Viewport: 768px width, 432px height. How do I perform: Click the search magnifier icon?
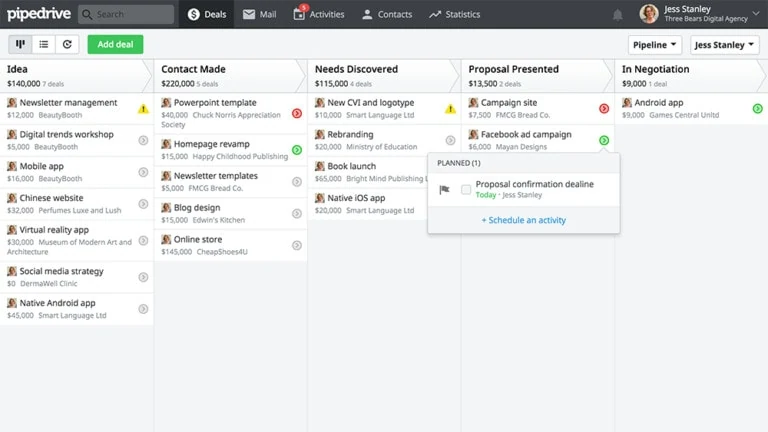(x=87, y=14)
